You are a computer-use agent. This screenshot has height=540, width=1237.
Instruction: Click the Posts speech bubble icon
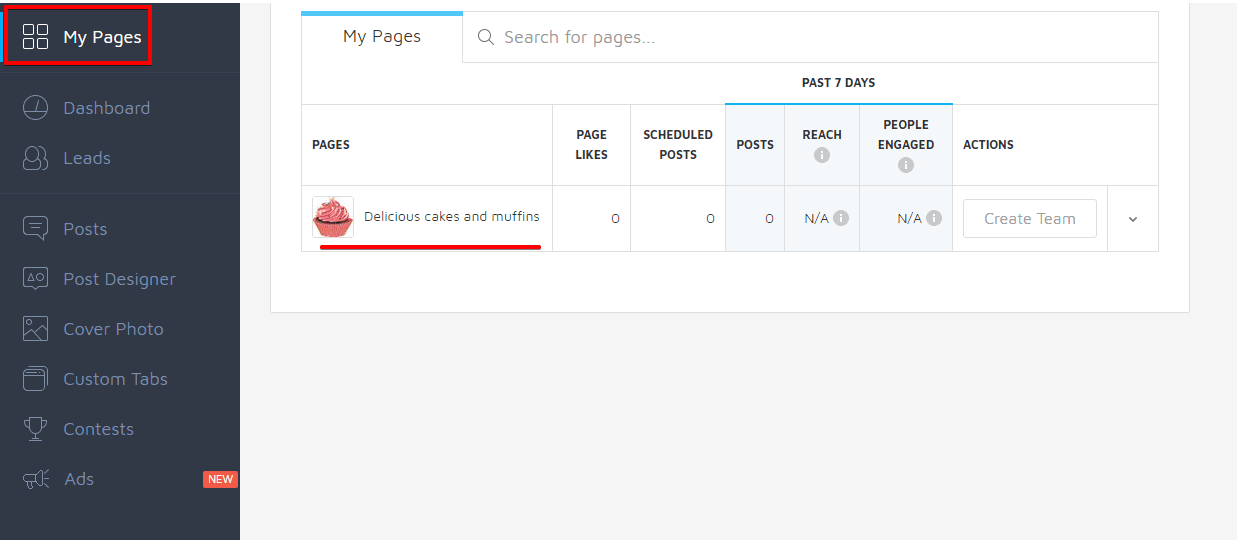click(x=36, y=229)
